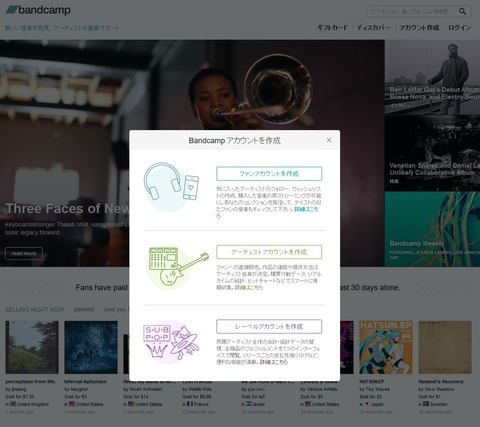Click レーベルアカウントを作成 button

[269, 326]
